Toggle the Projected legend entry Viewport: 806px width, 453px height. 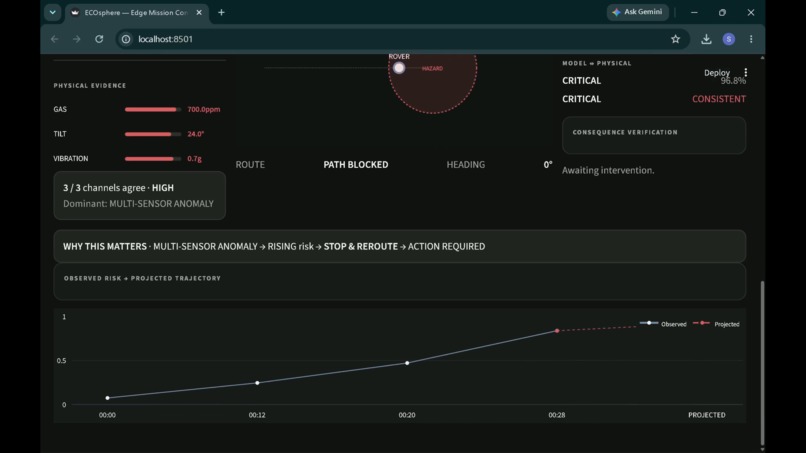(716, 324)
